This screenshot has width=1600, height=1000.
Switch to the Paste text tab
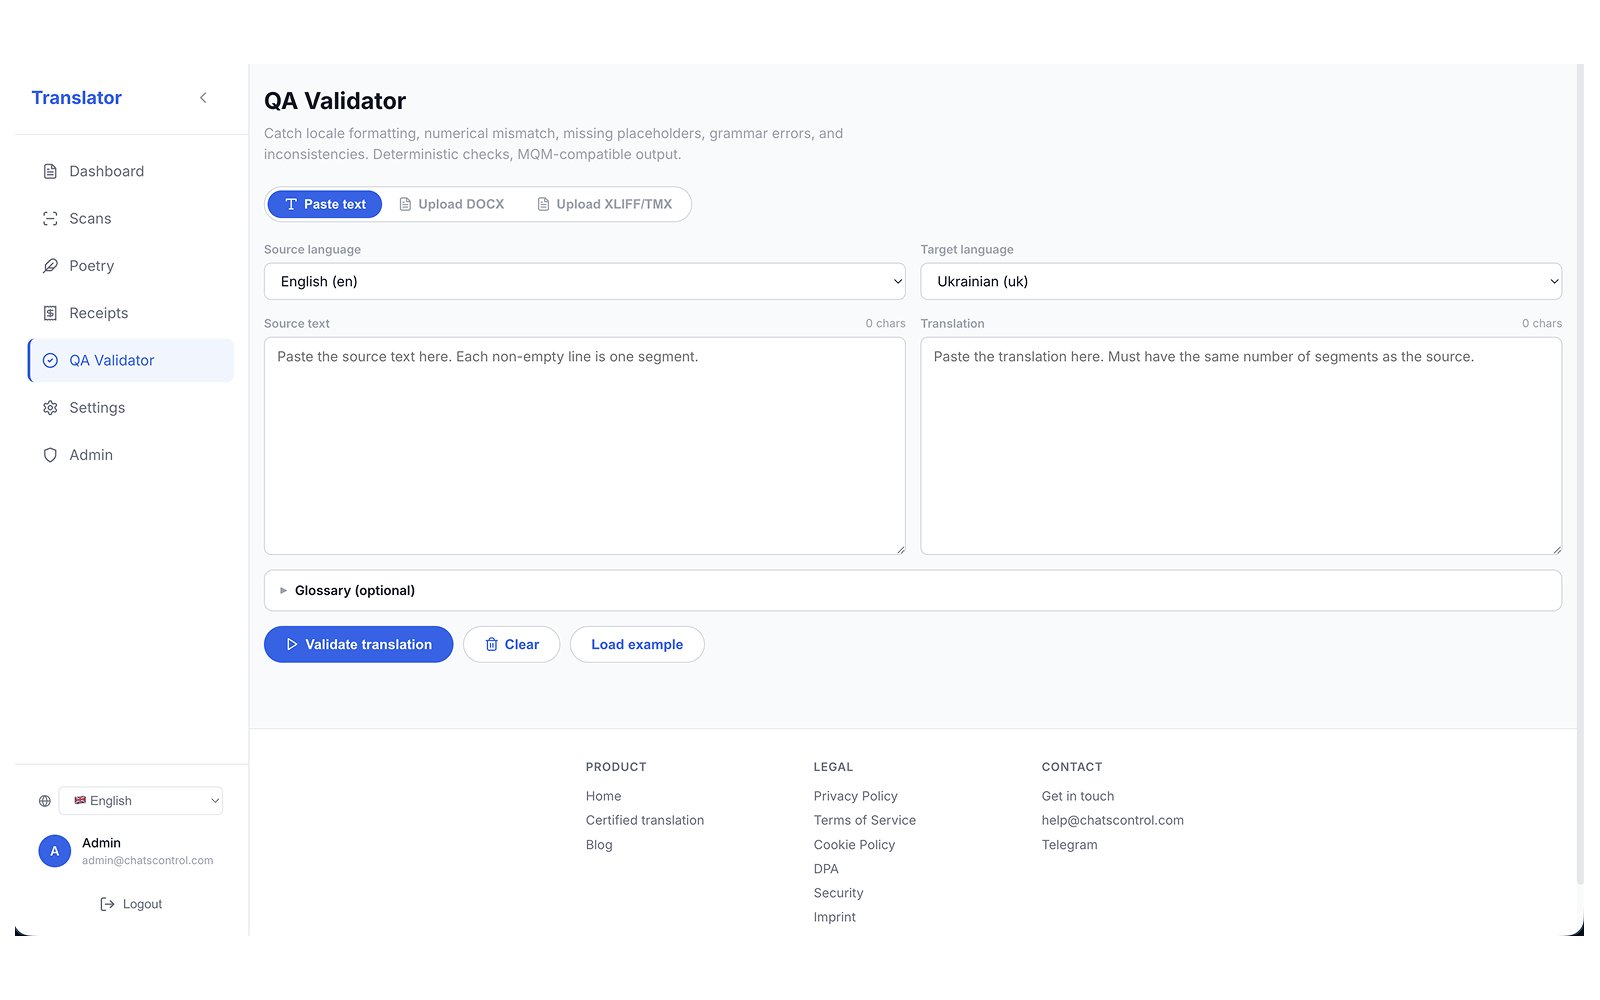pyautogui.click(x=325, y=204)
